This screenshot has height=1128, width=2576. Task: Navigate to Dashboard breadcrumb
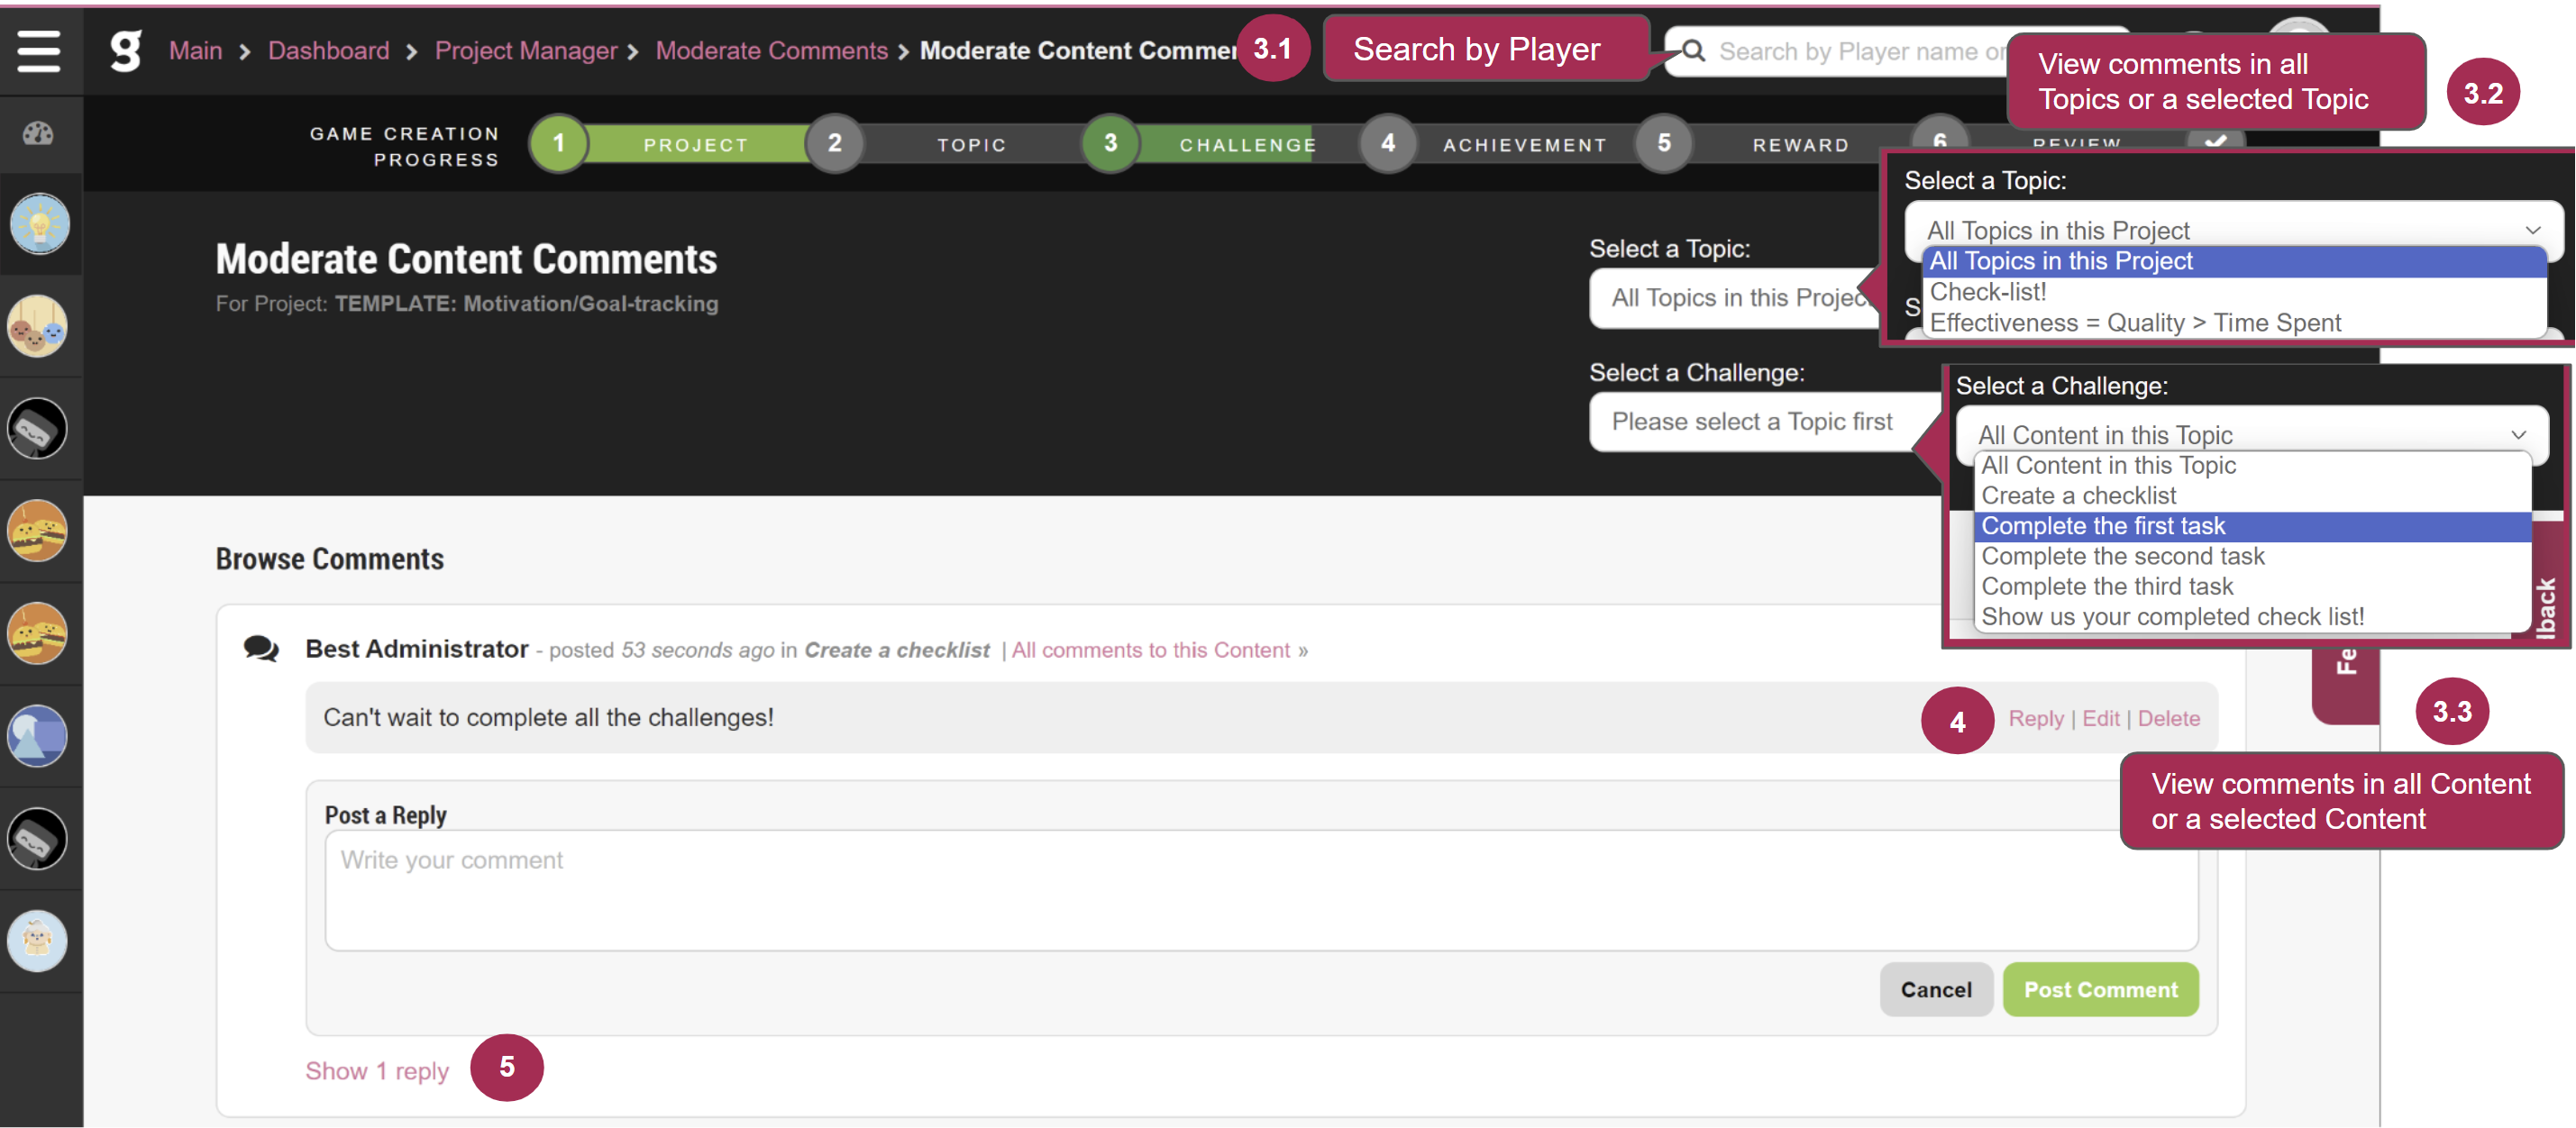coord(329,51)
